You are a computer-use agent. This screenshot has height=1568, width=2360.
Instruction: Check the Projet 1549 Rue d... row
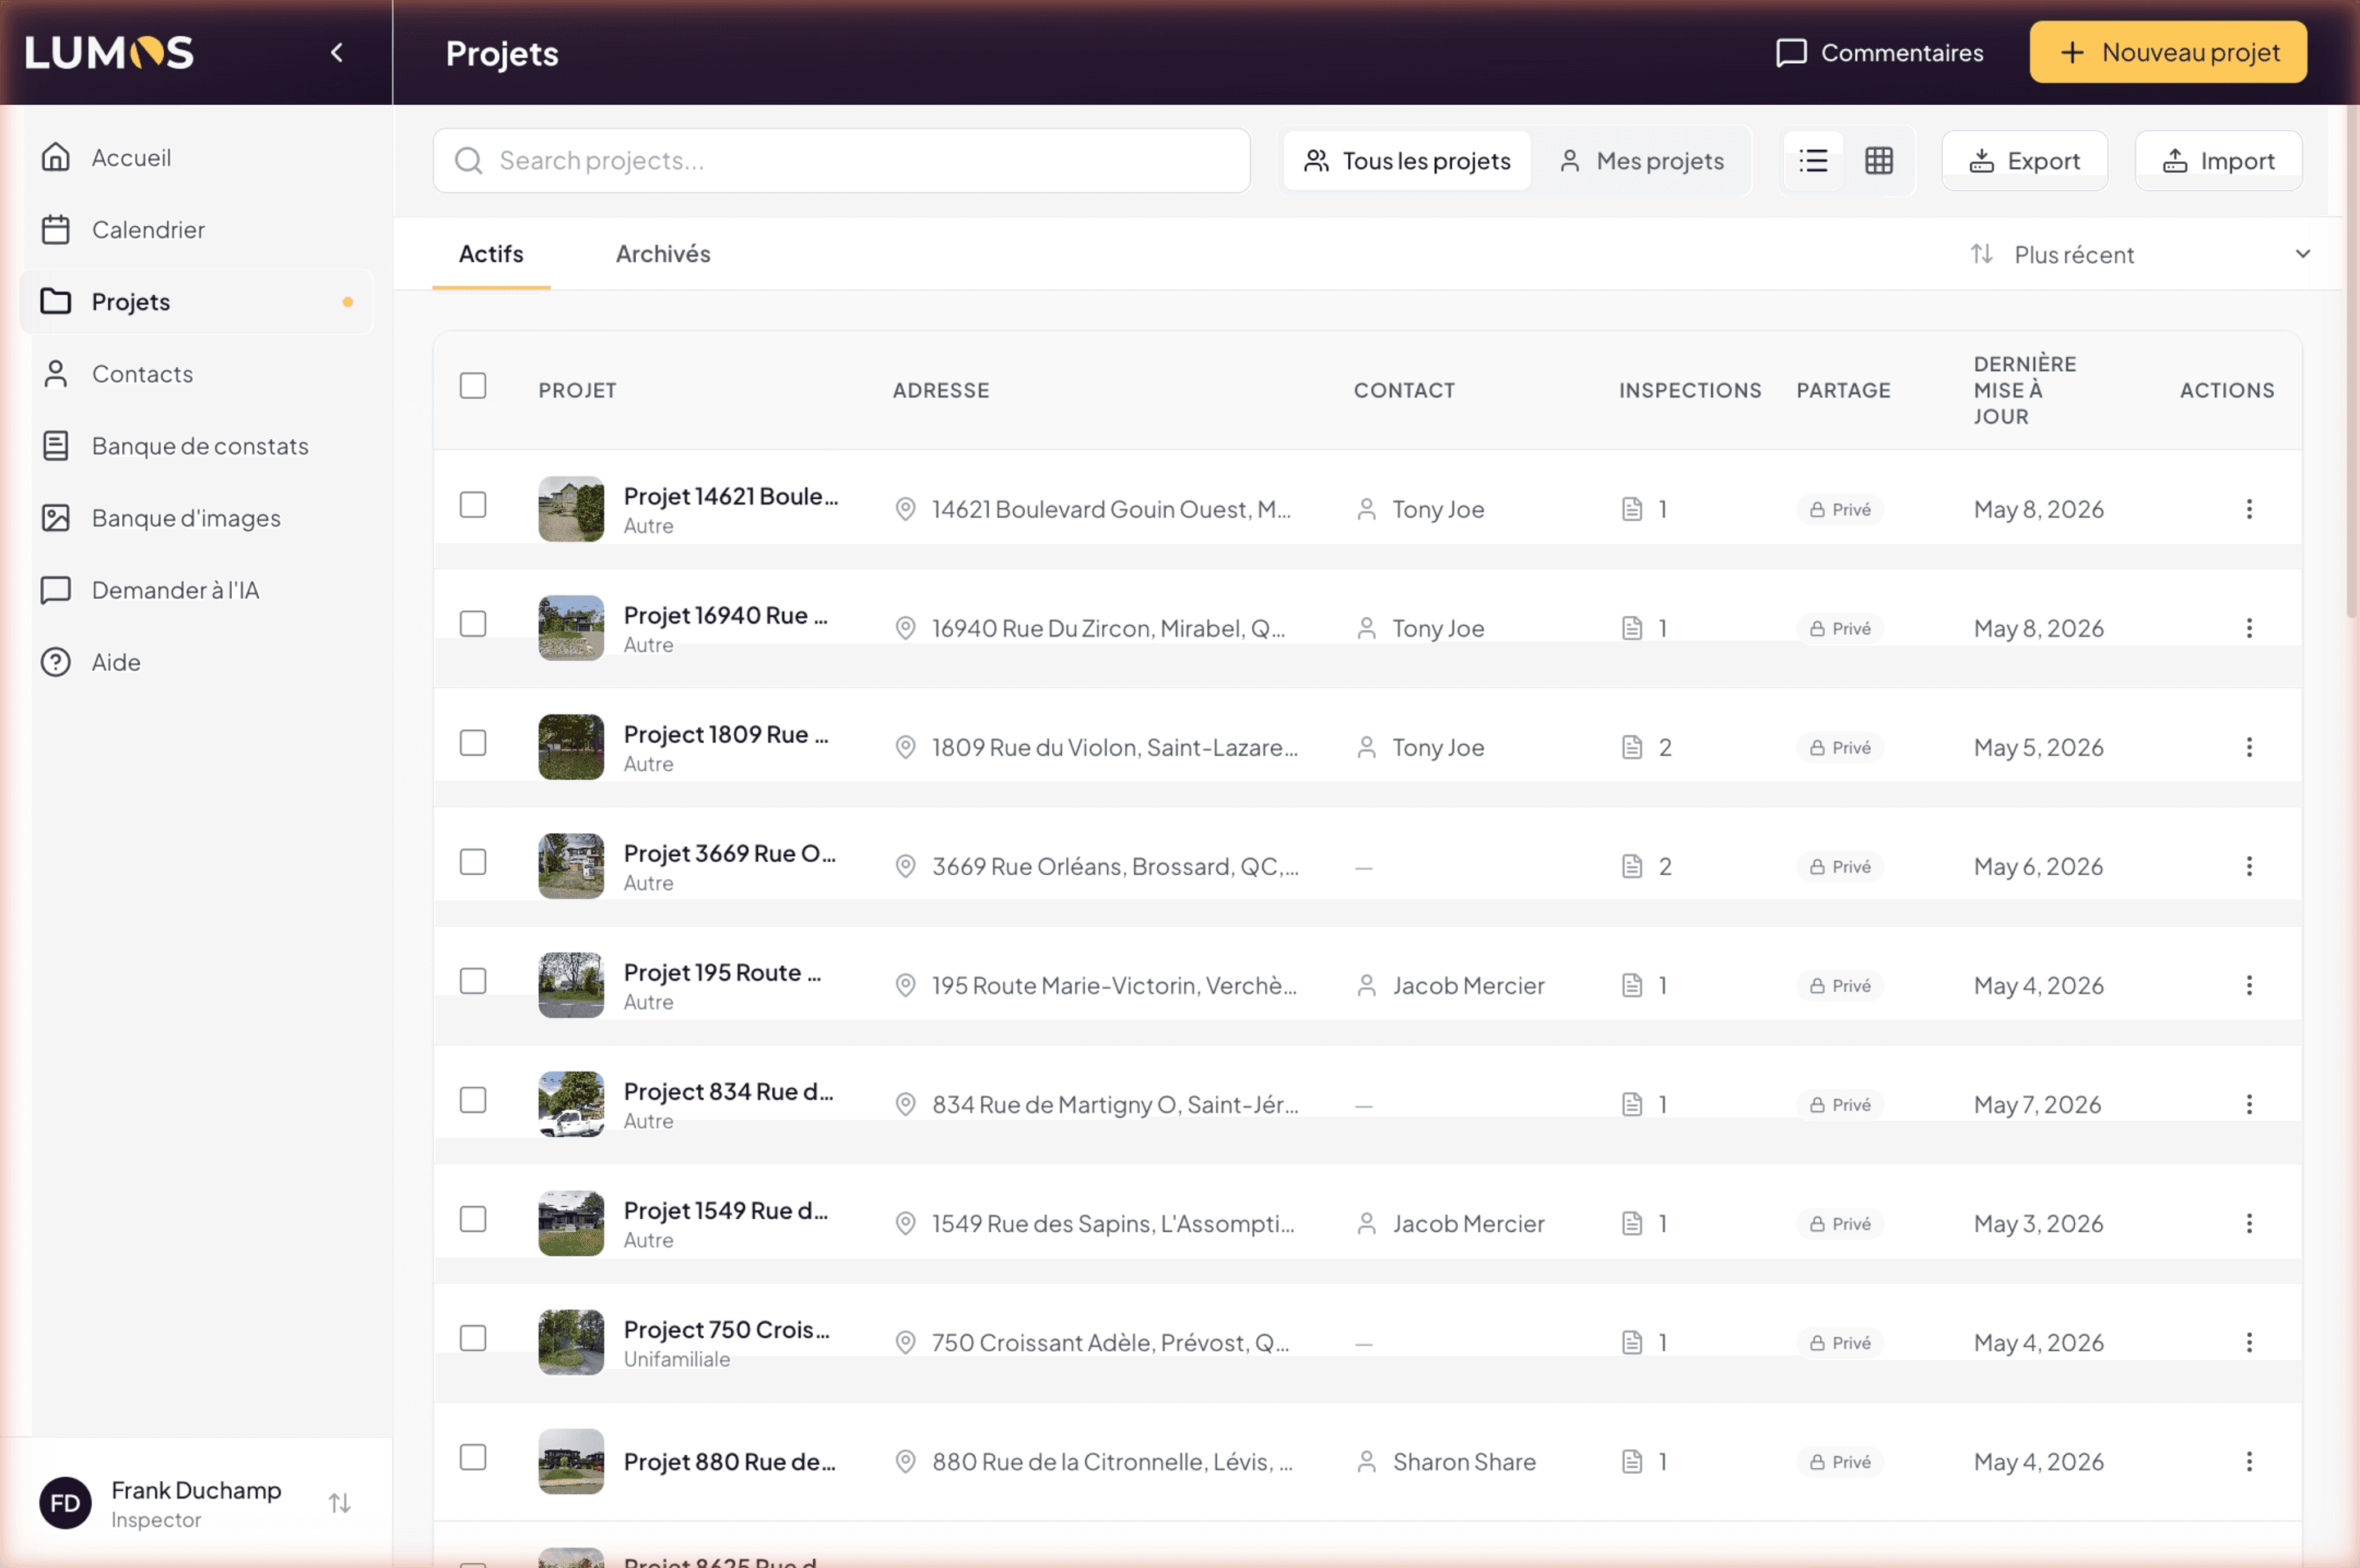[x=473, y=1219]
